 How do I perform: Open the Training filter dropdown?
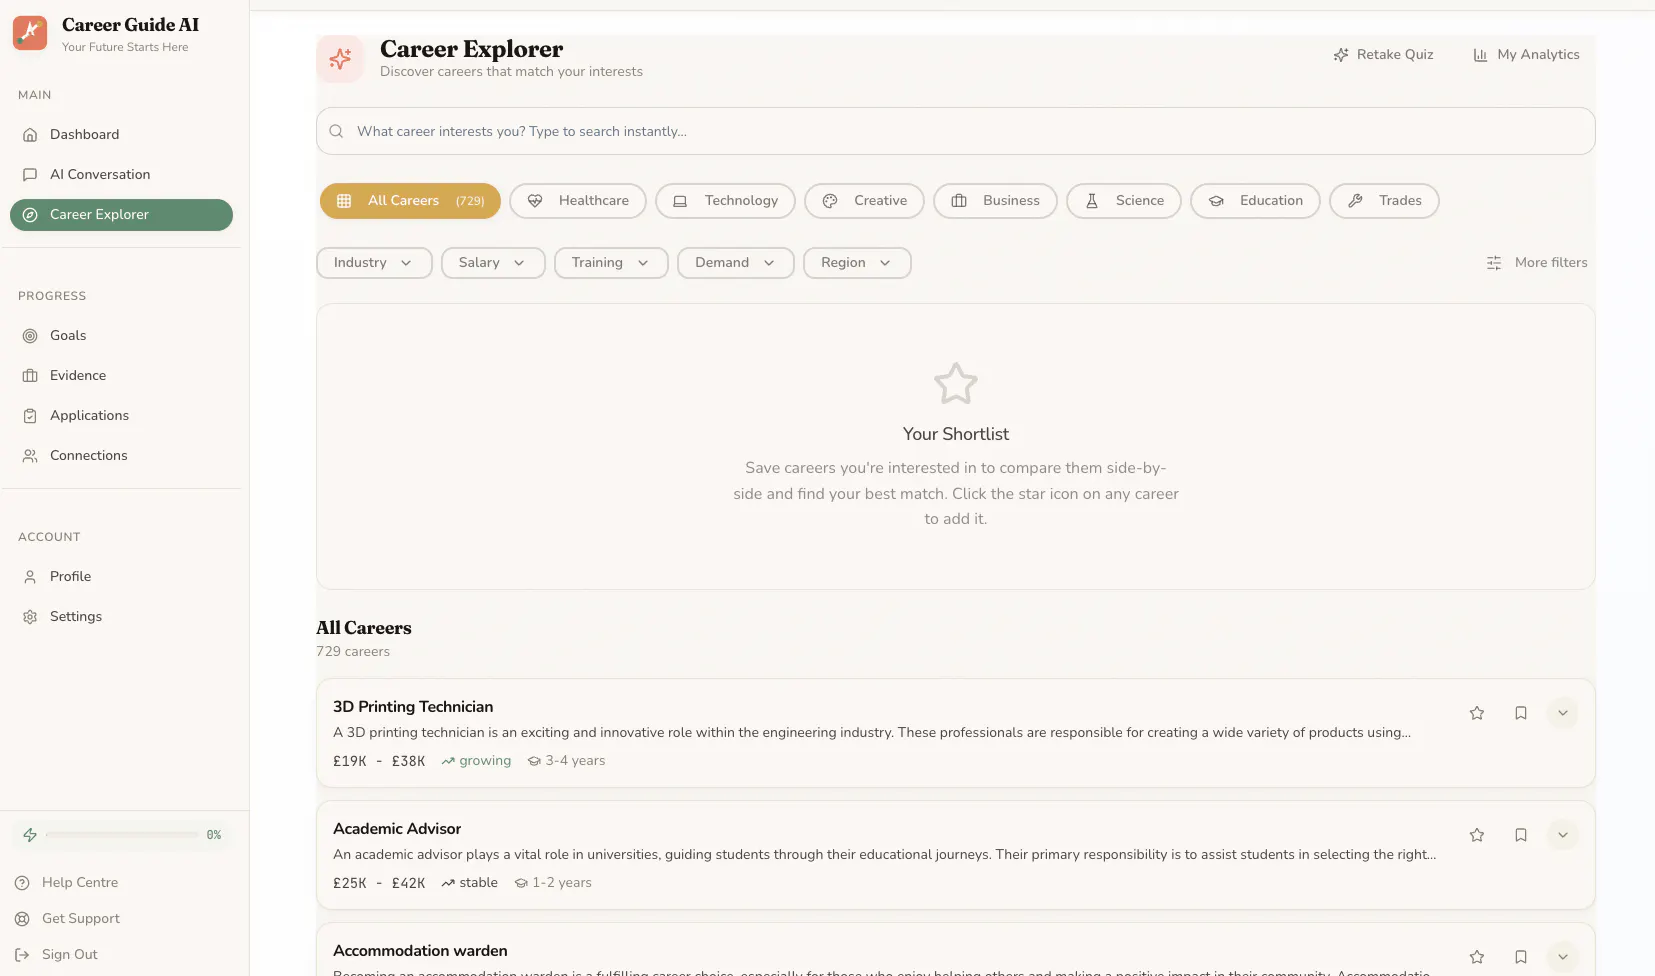click(611, 263)
